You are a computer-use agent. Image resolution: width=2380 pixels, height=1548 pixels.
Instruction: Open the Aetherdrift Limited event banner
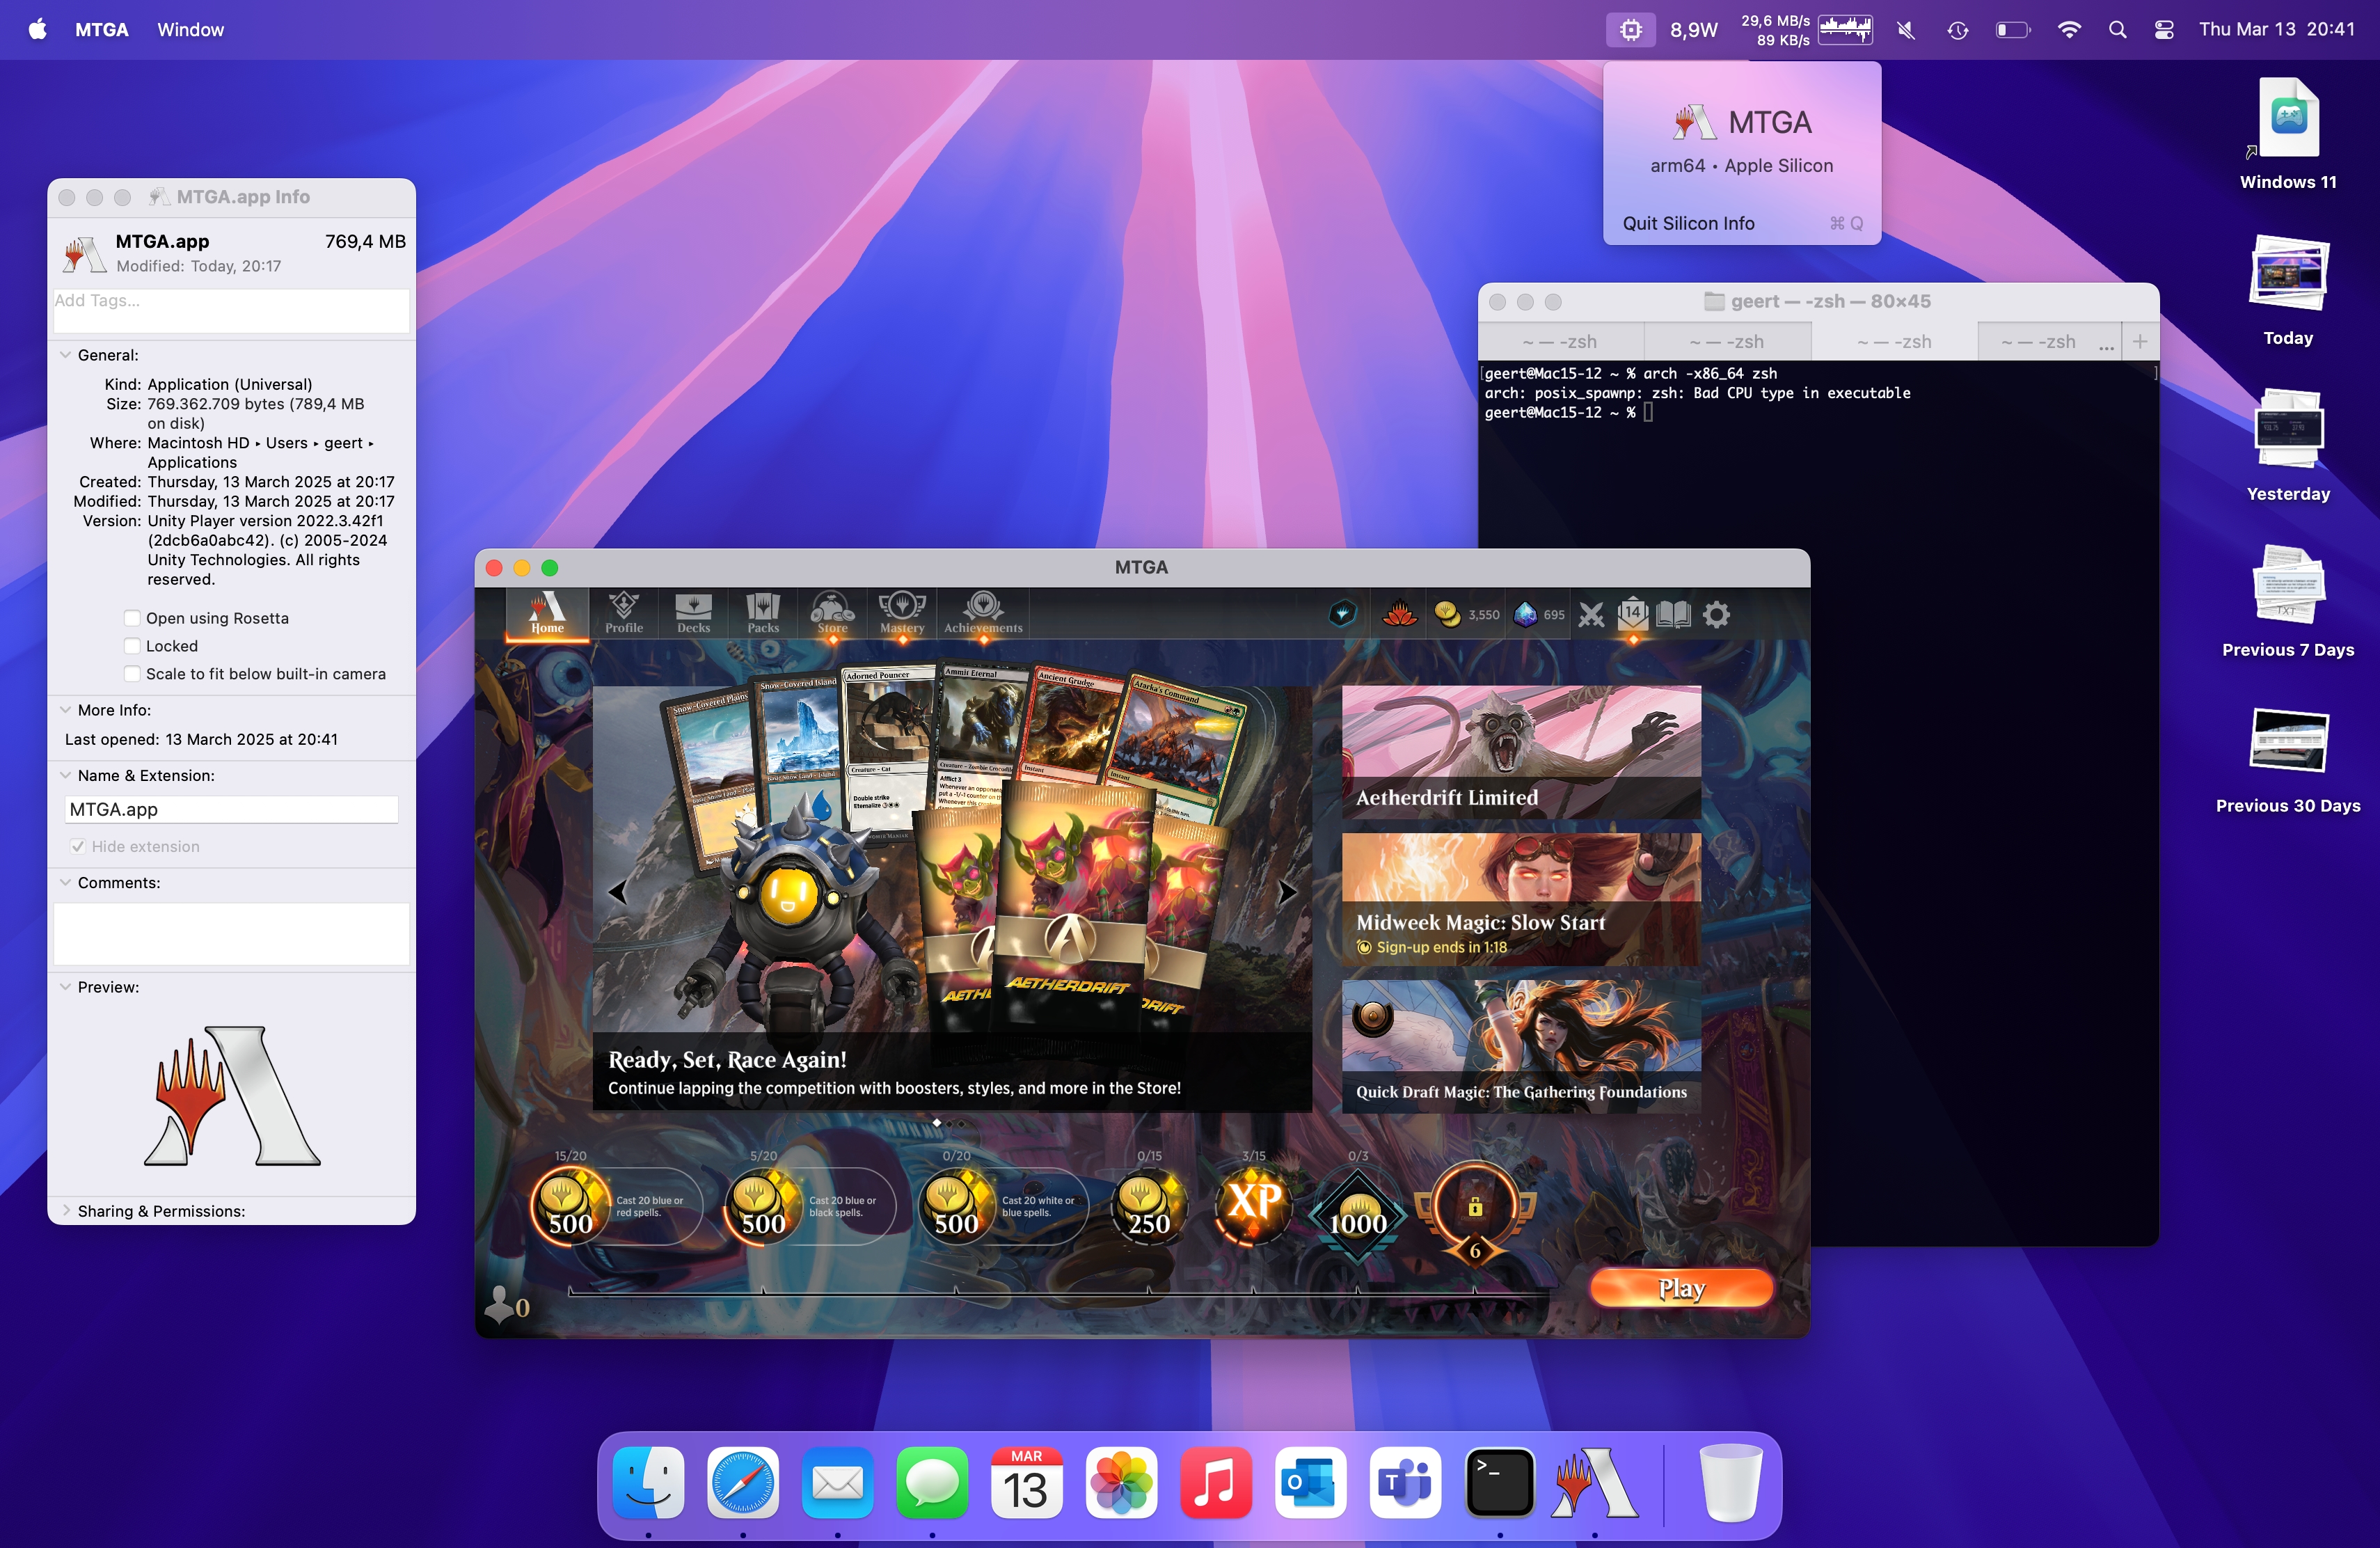[1520, 751]
